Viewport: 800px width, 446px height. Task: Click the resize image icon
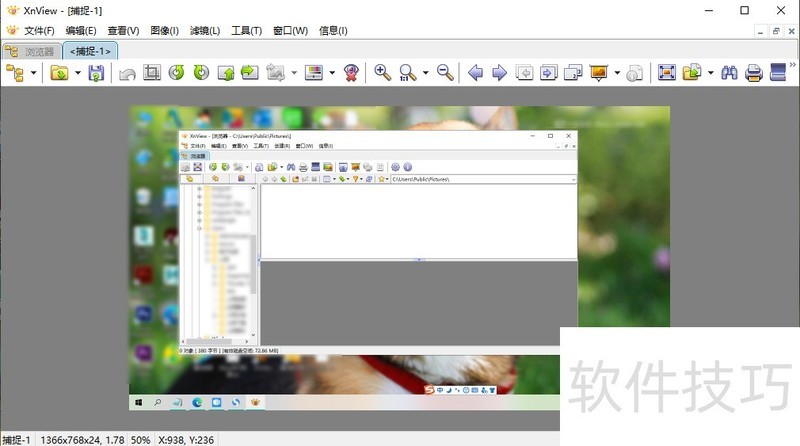pos(276,73)
